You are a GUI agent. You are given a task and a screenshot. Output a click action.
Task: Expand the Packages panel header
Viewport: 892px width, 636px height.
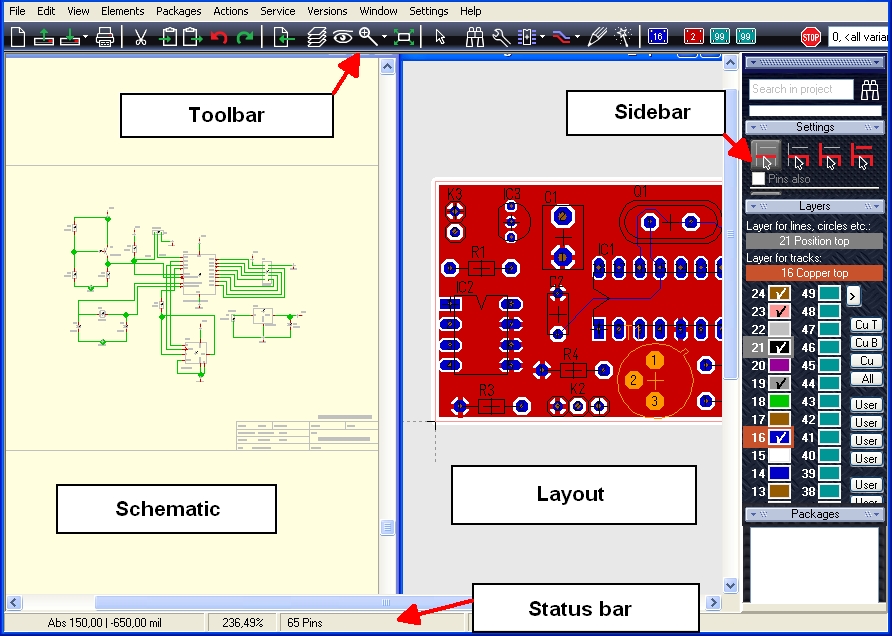814,514
